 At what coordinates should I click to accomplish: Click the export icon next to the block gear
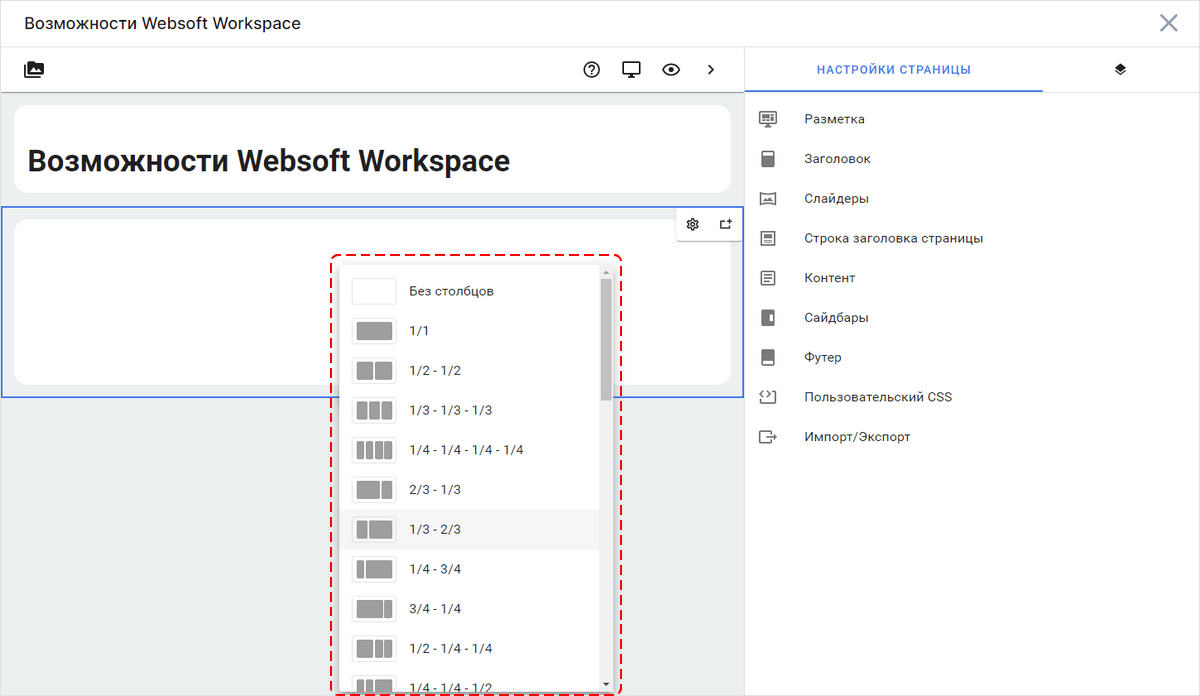tap(725, 224)
